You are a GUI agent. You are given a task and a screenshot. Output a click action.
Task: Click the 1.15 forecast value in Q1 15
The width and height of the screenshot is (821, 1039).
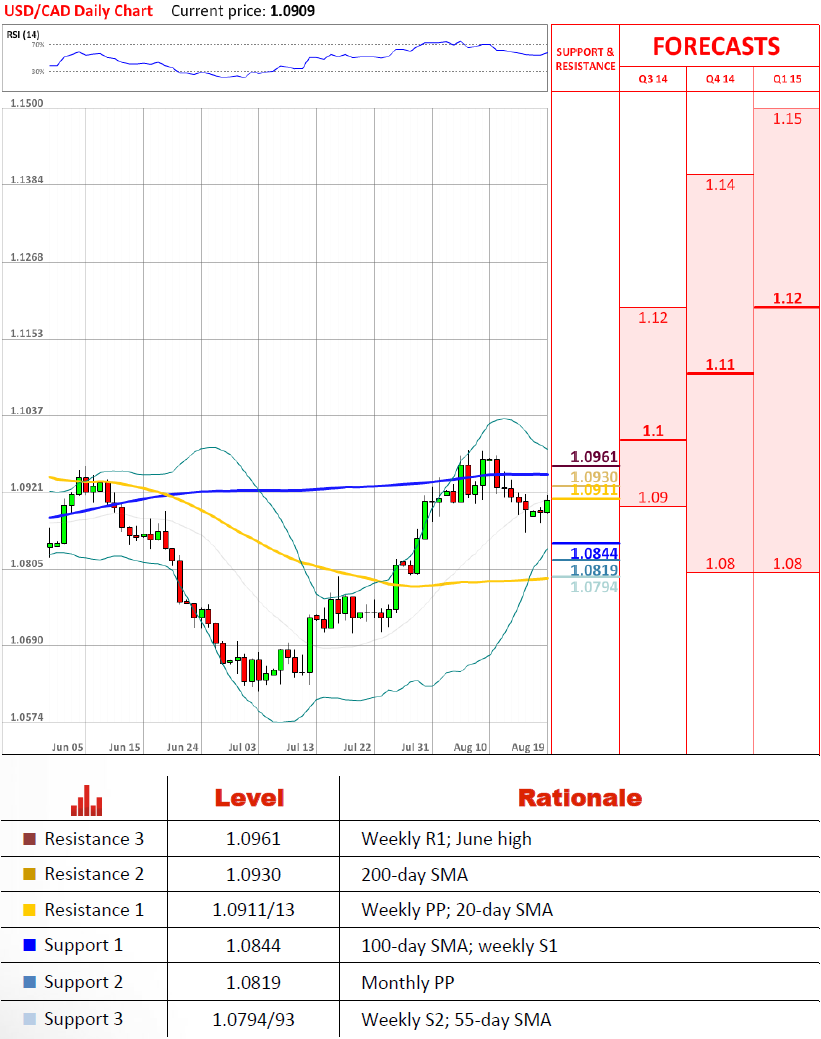tap(787, 119)
